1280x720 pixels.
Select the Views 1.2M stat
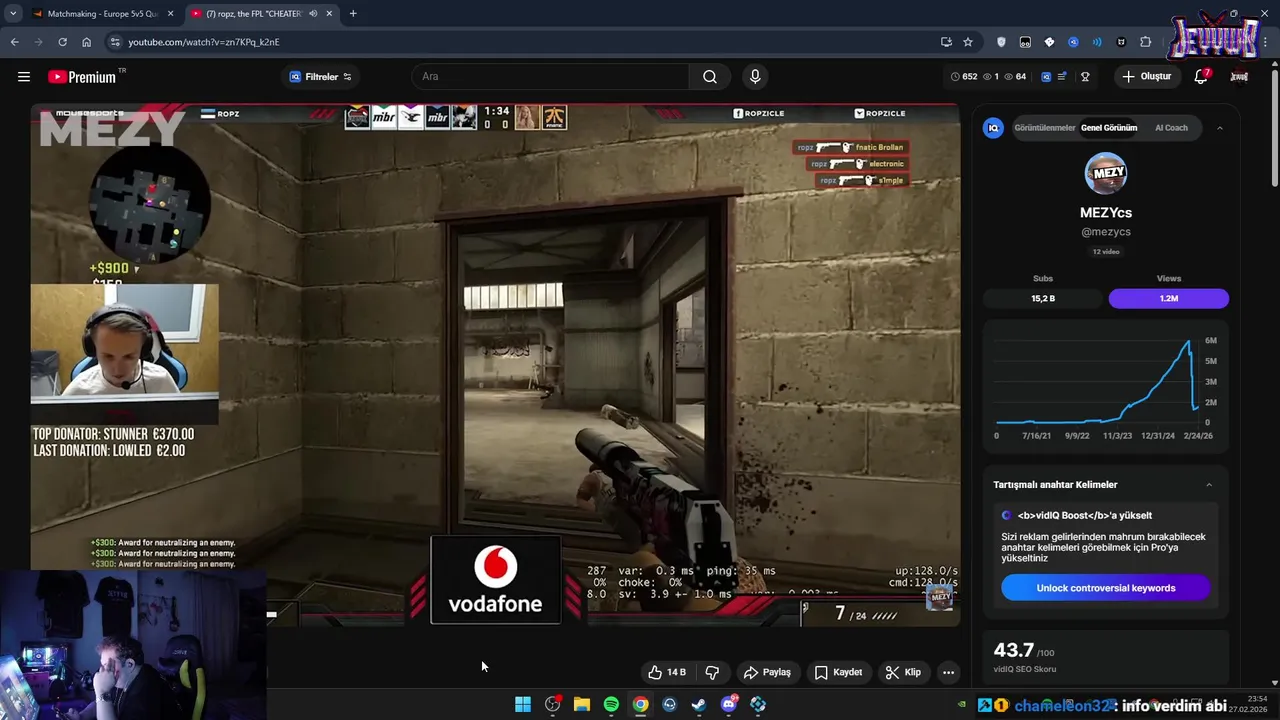(1169, 298)
